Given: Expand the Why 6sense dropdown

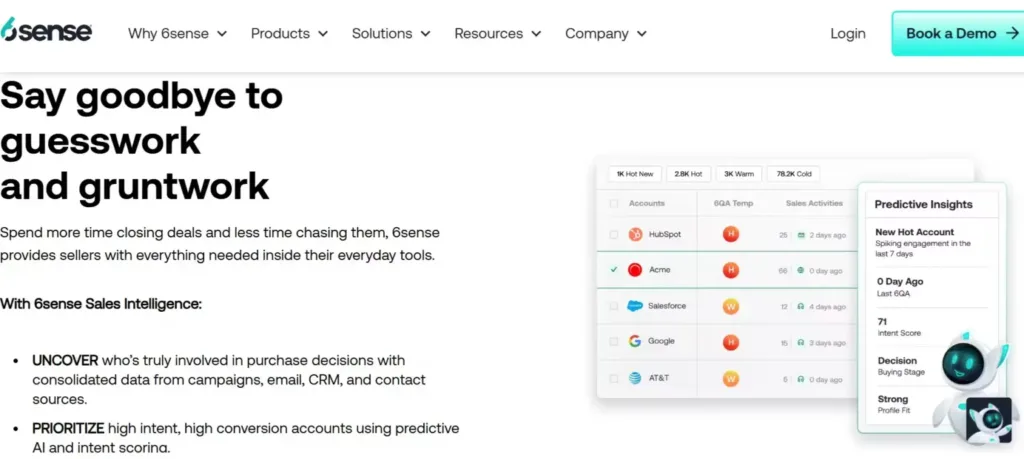Looking at the screenshot, I should (177, 33).
